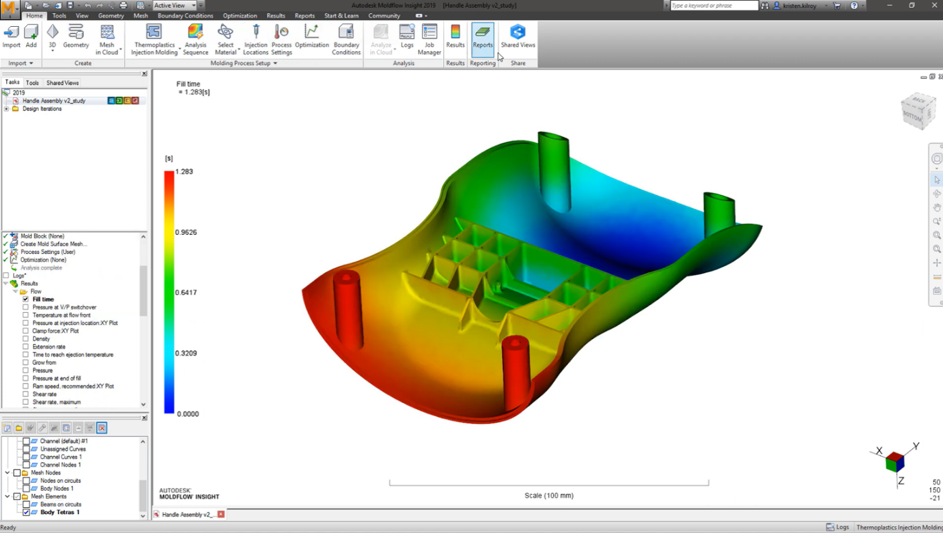The height and width of the screenshot is (533, 943).
Task: Uncheck the Fill time result checkbox
Action: click(26, 299)
